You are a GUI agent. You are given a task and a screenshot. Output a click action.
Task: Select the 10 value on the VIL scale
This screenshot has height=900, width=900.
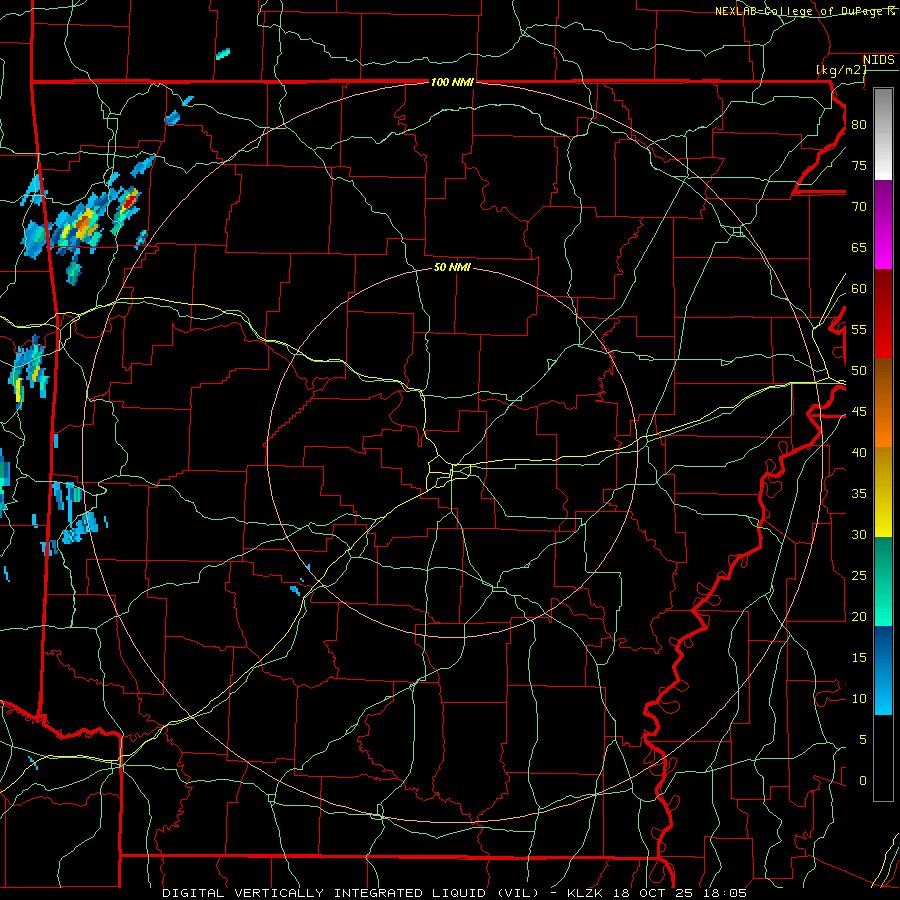point(859,699)
